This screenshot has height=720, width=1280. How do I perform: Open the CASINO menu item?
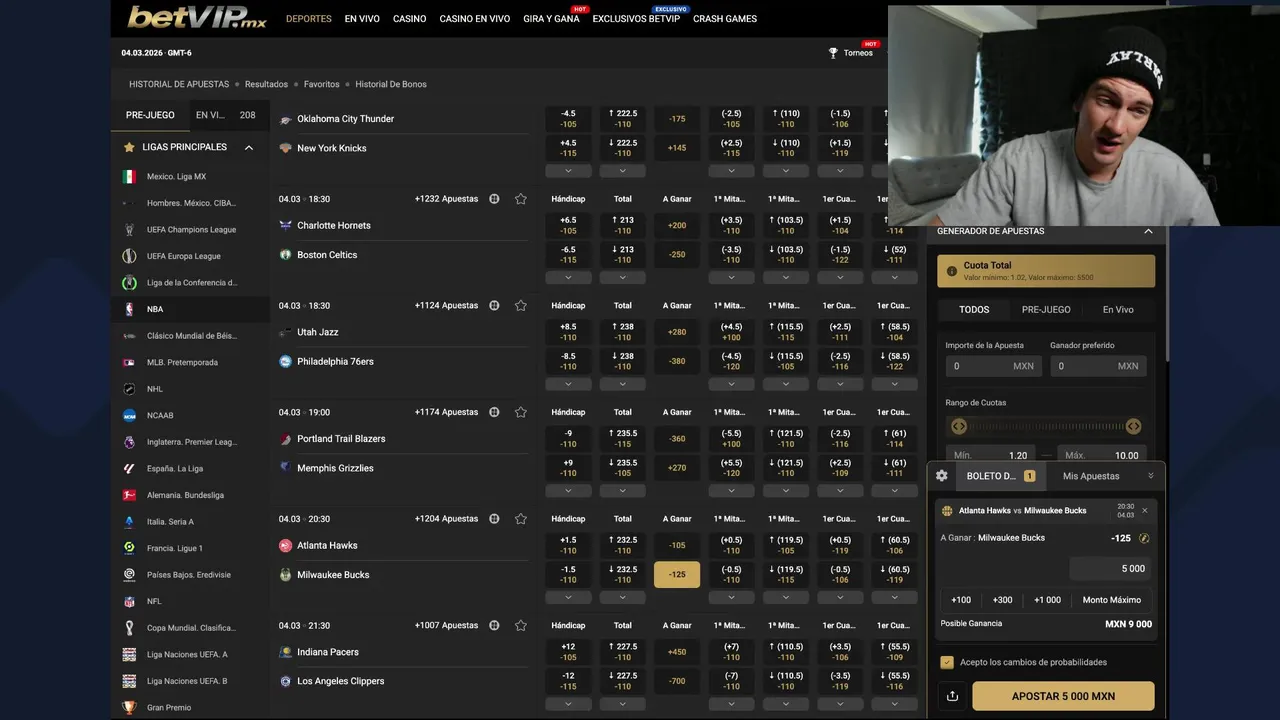click(x=409, y=19)
